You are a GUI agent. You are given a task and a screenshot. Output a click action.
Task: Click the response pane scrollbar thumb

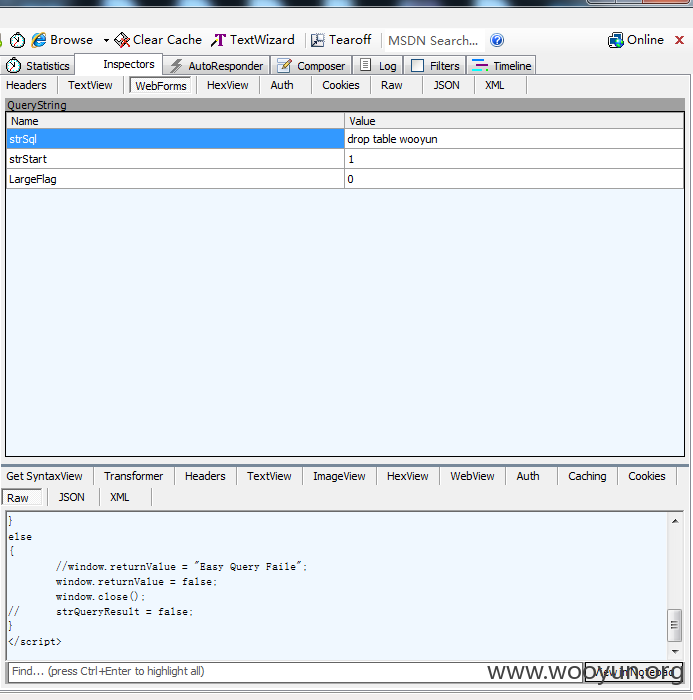tap(675, 625)
